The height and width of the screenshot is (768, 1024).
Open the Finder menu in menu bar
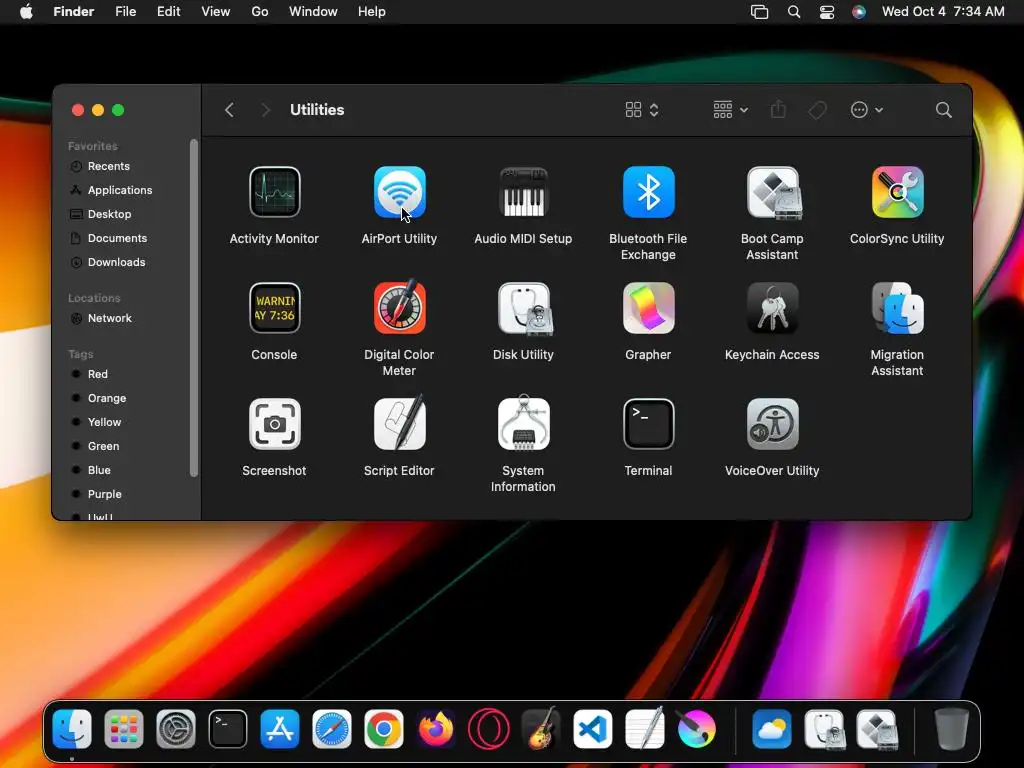tap(73, 12)
